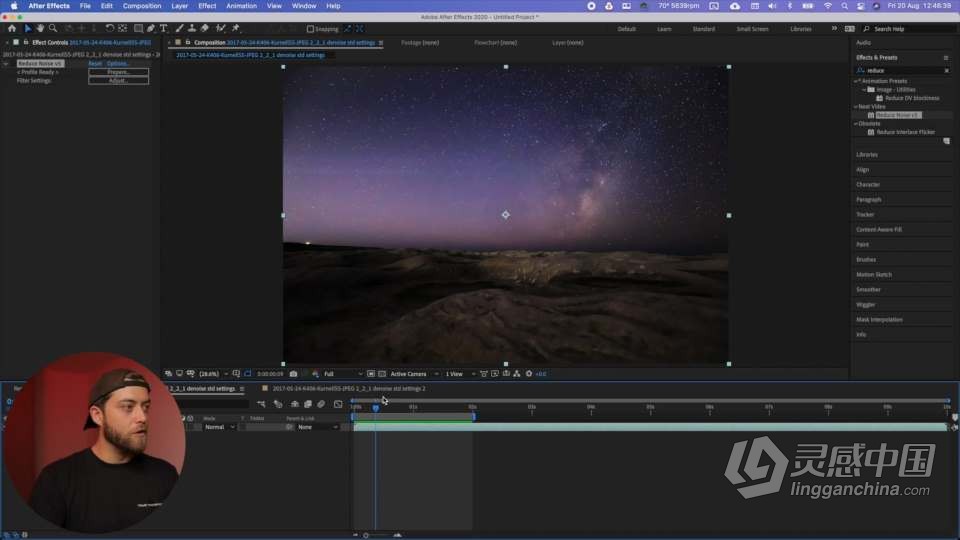Select the Zoom magnifier tool
Screen dimensions: 960x540
click(53, 29)
